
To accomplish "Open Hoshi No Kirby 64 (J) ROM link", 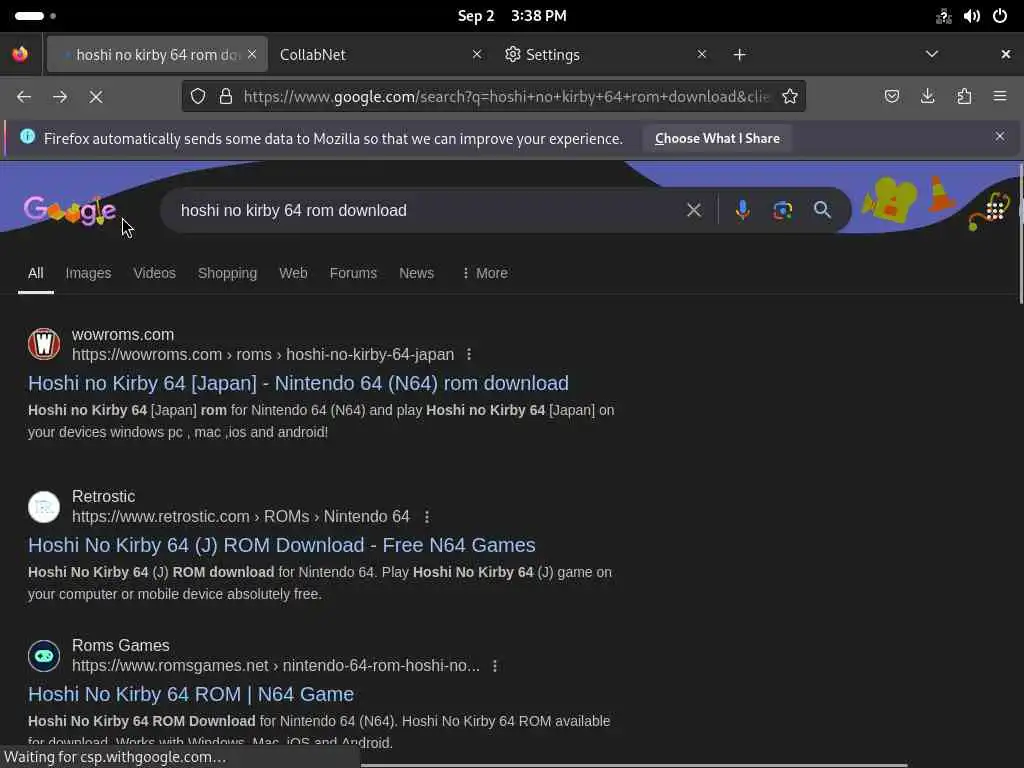I will pyautogui.click(x=281, y=545).
